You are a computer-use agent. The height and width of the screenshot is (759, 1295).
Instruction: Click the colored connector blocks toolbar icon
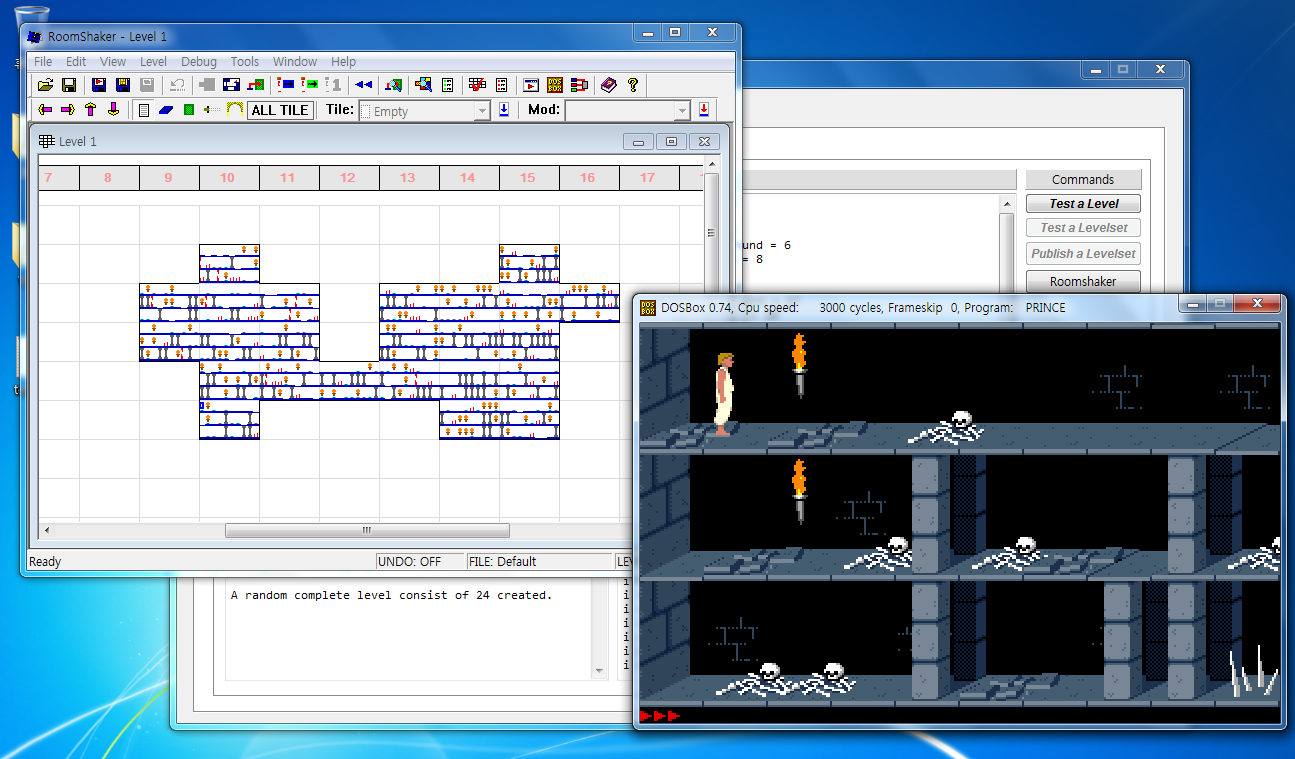[x=578, y=85]
